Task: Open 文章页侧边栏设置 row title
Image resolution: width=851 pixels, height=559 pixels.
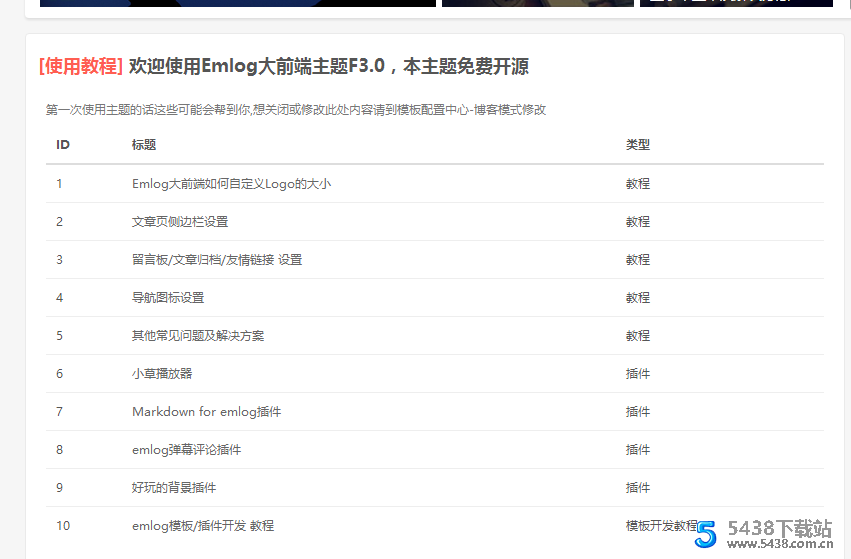Action: pyautogui.click(x=180, y=222)
